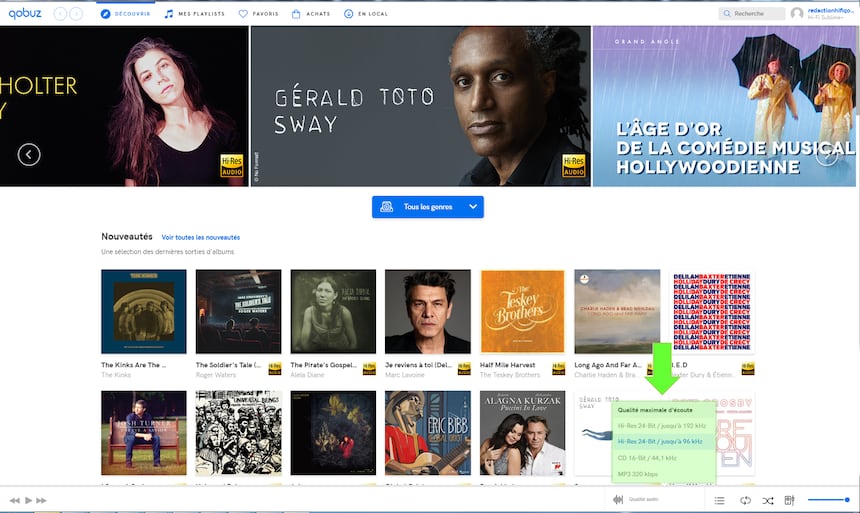Viewport: 860px width, 513px height.
Task: Click The Teskey Brothers artist name
Action: pyautogui.click(x=510, y=375)
